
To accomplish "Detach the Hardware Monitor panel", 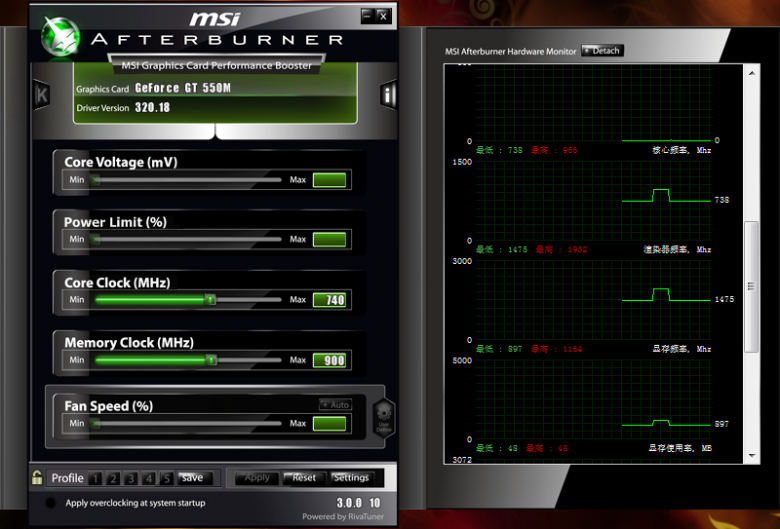I will pyautogui.click(x=602, y=51).
